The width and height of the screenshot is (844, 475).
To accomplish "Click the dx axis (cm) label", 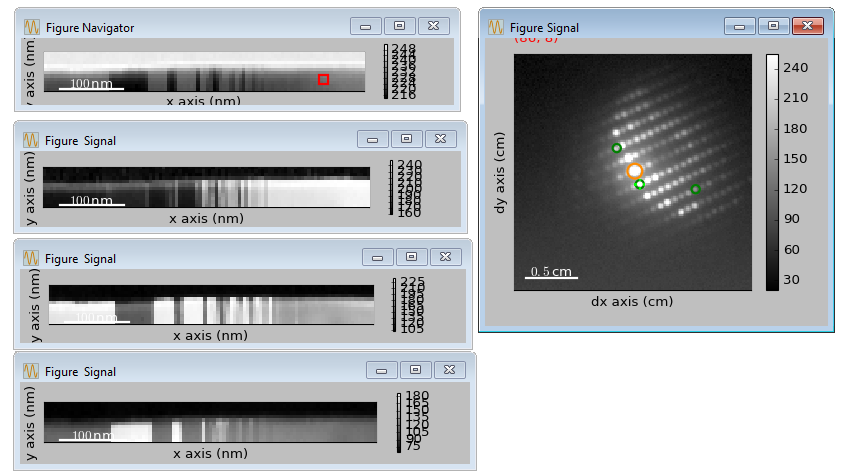I will coord(632,301).
